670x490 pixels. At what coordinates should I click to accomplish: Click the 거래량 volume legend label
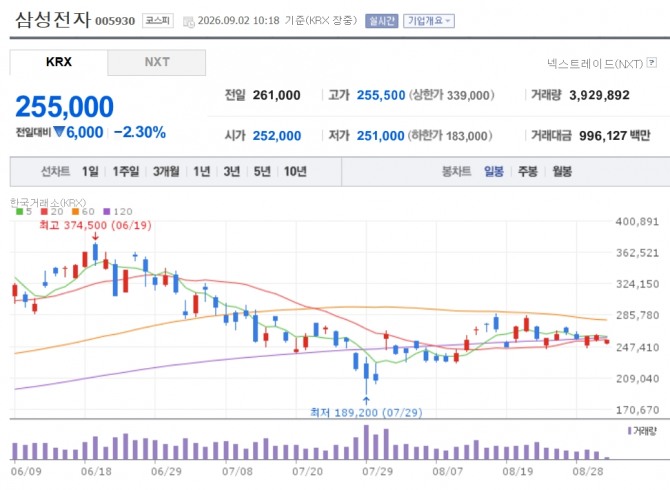(x=642, y=431)
